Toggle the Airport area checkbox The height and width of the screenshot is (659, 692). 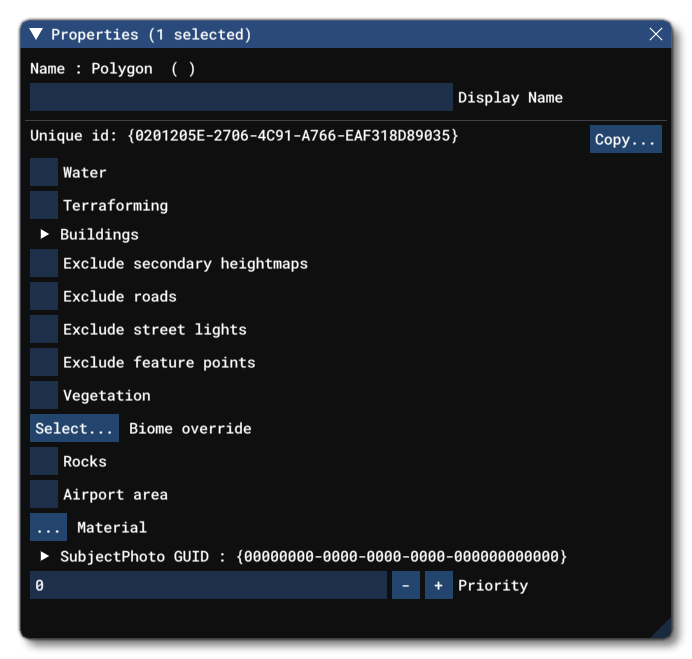pos(44,495)
